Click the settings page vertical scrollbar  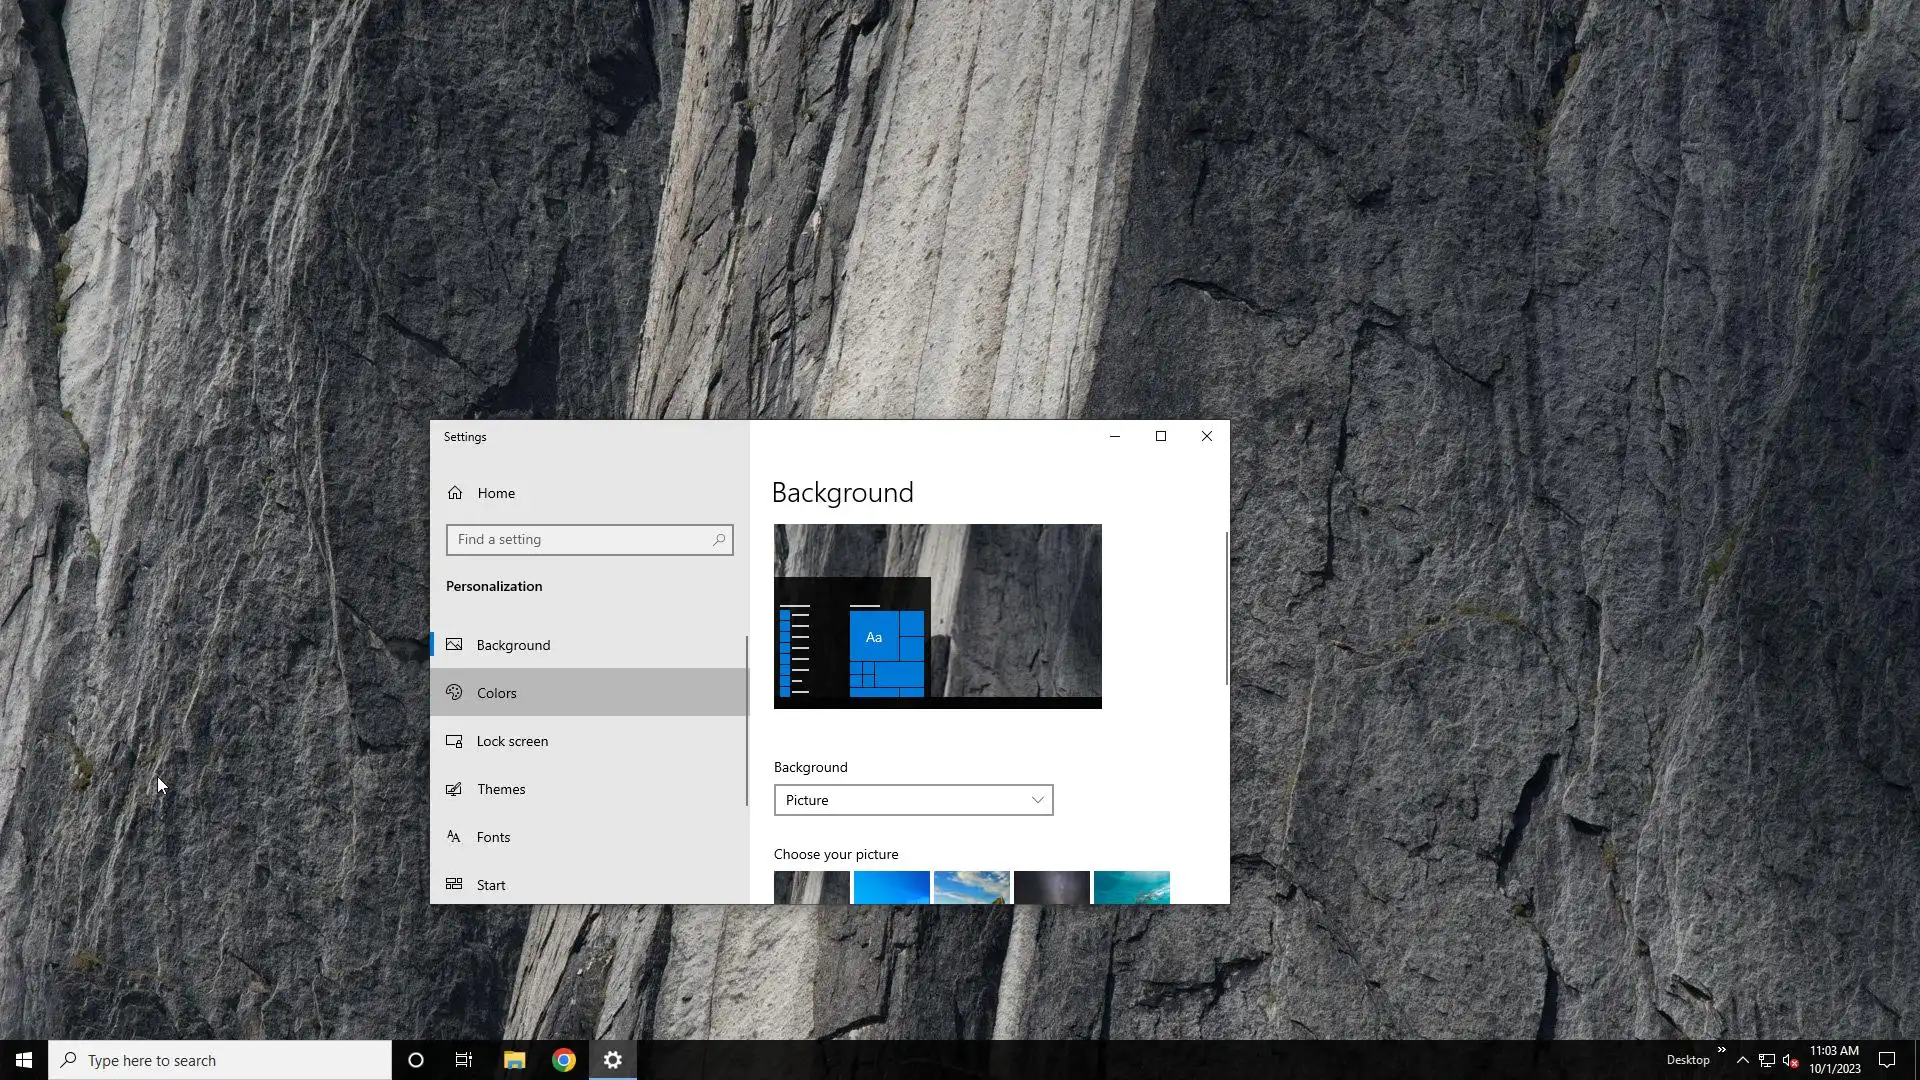(1226, 608)
